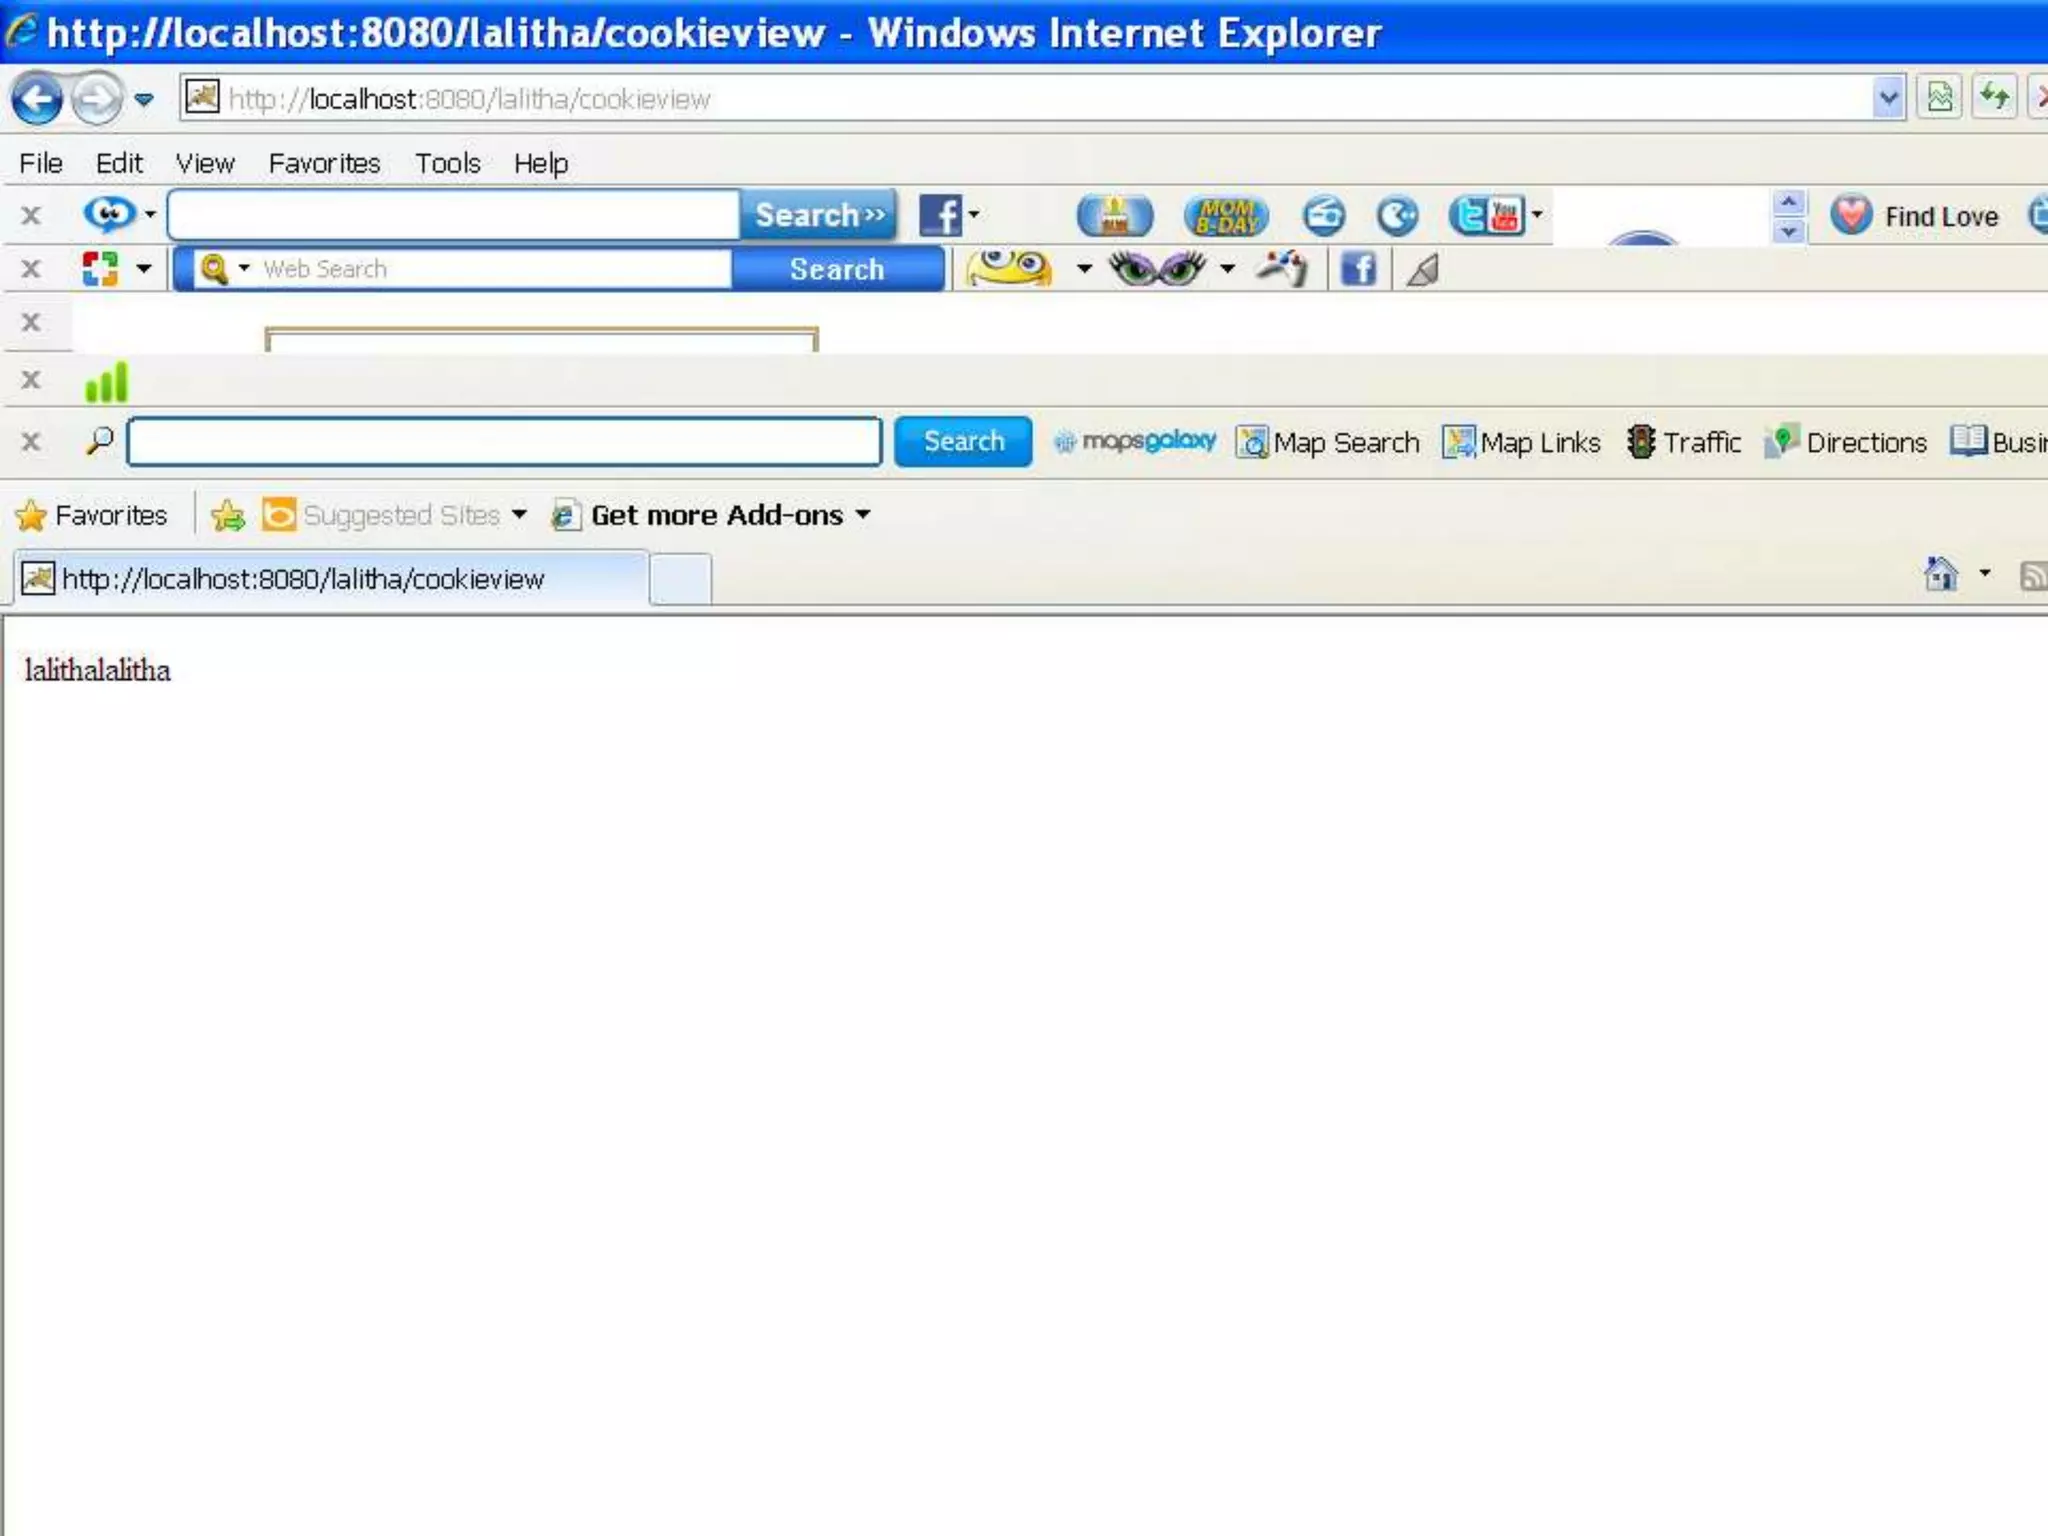The width and height of the screenshot is (2048, 1536).
Task: Refresh the page with green arrows icon
Action: click(x=1994, y=98)
